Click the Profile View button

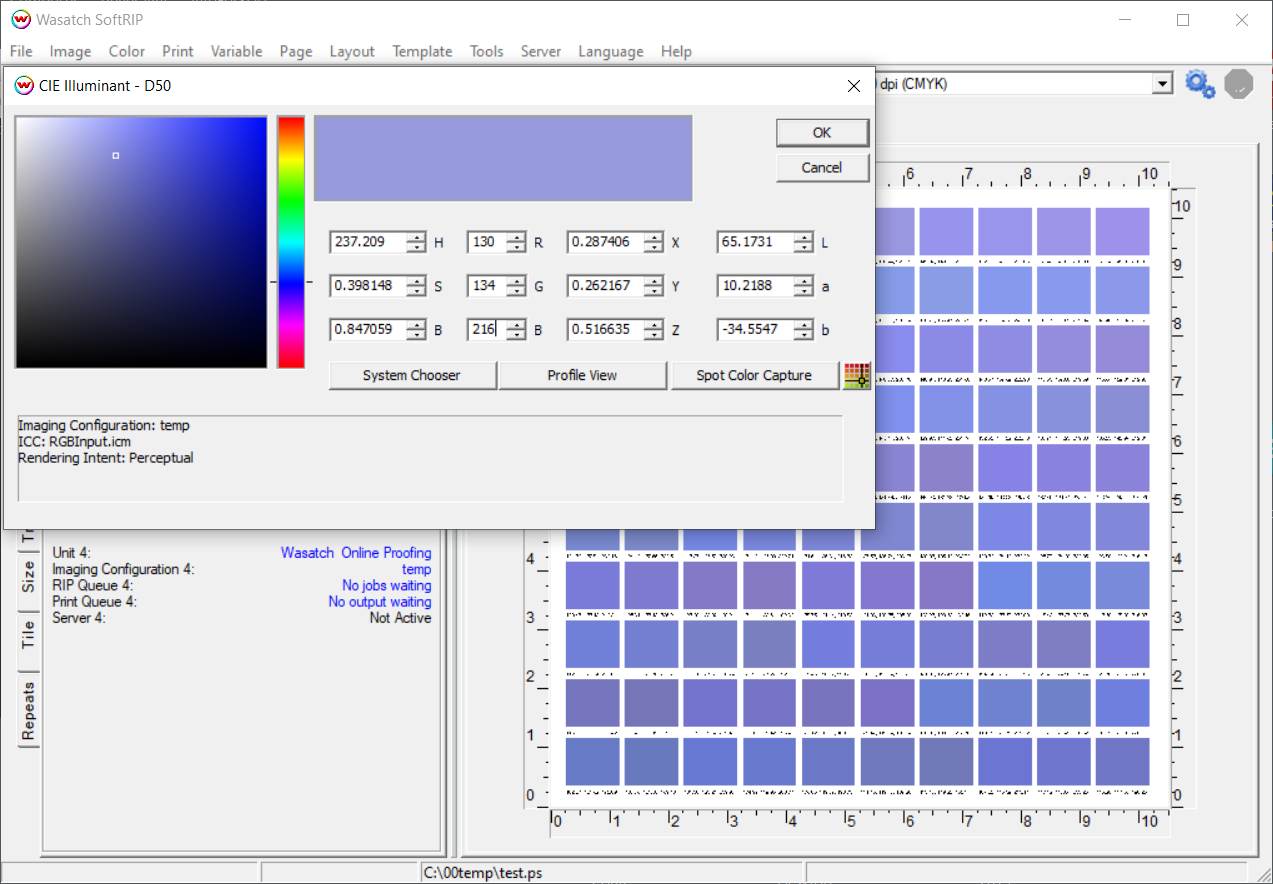tap(582, 375)
